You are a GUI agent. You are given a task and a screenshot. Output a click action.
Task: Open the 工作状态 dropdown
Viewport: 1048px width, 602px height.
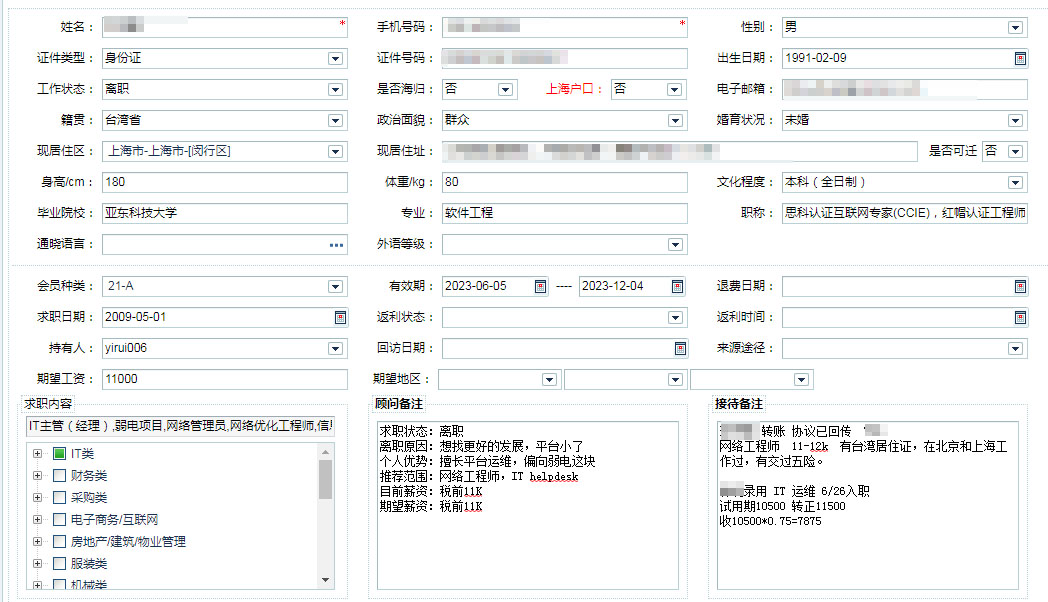(336, 90)
